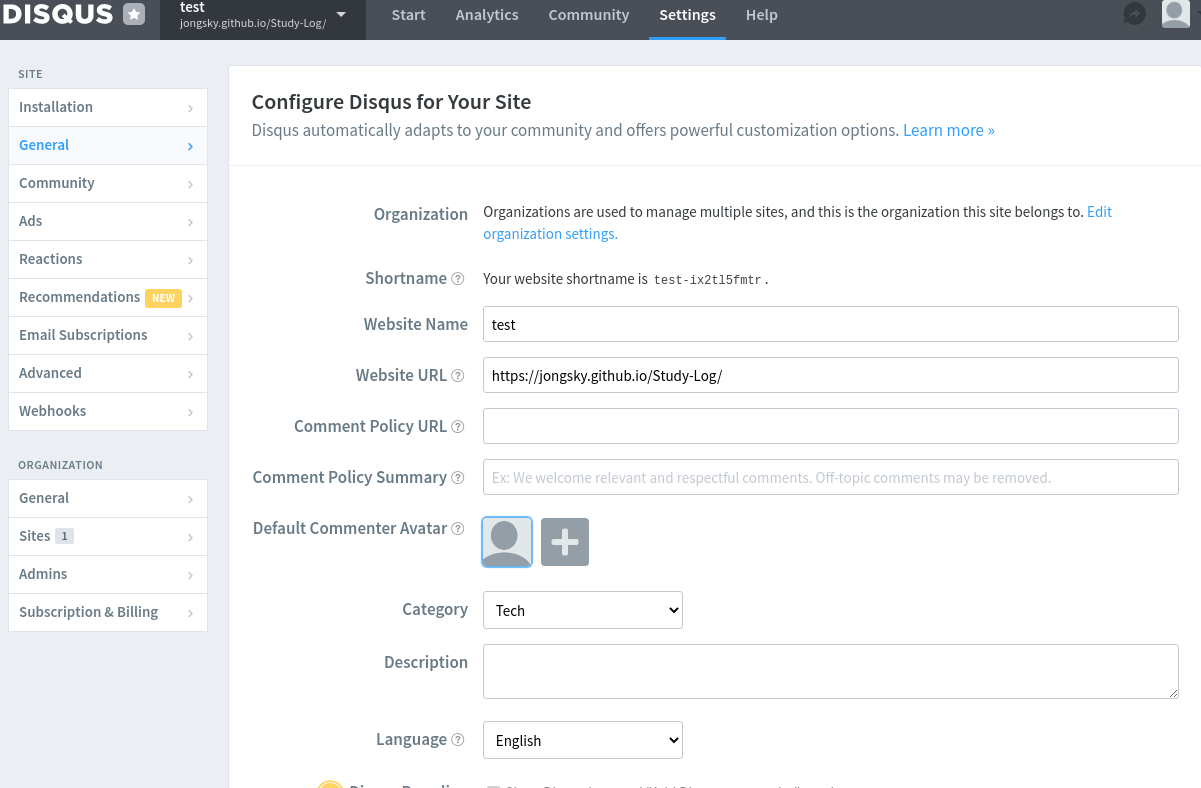The height and width of the screenshot is (788, 1201).
Task: Go to Reactions settings
Action: pos(108,259)
